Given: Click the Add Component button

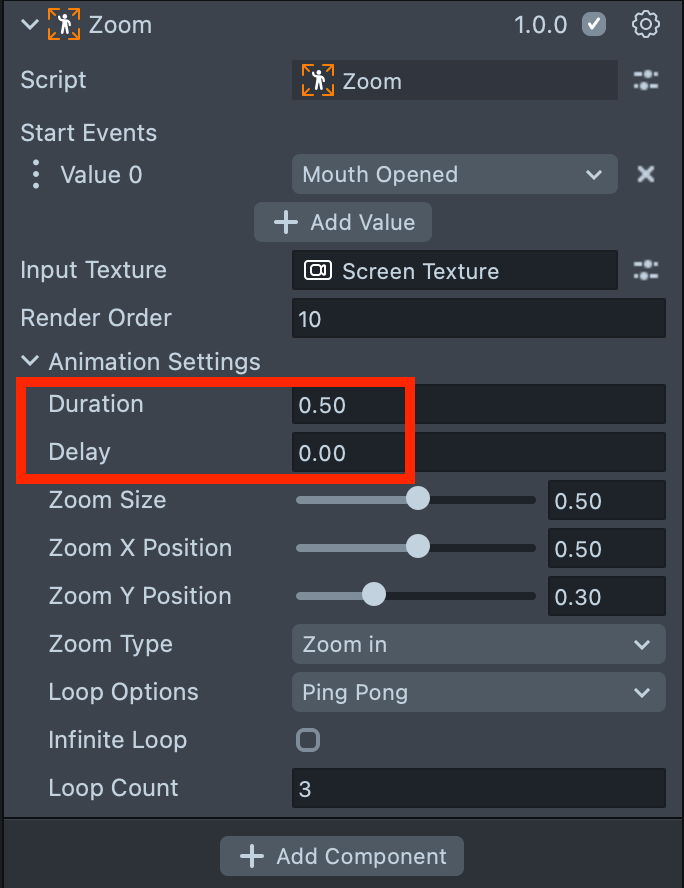Looking at the screenshot, I should click(x=342, y=856).
